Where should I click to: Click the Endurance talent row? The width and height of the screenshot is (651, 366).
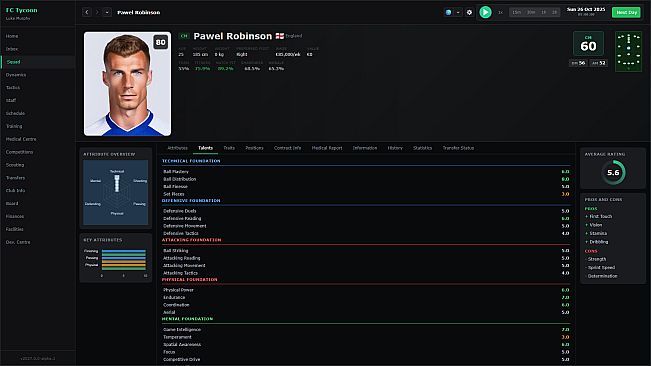(x=366, y=298)
